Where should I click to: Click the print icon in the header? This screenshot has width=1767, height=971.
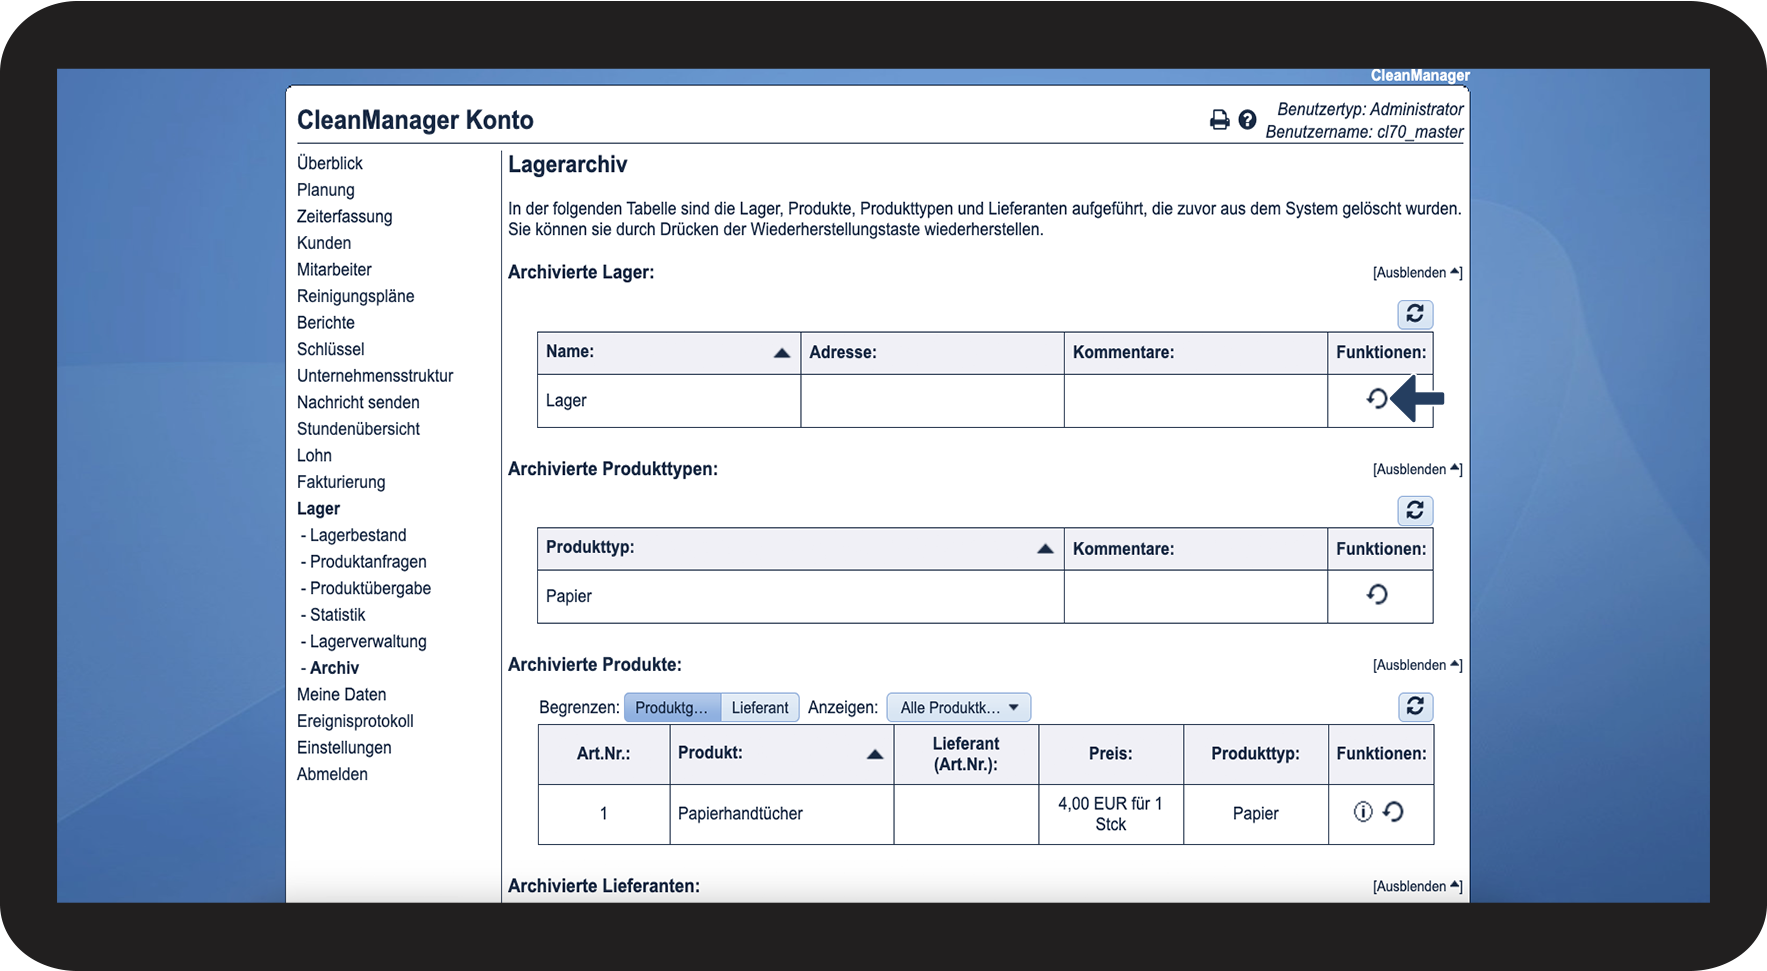click(1219, 120)
